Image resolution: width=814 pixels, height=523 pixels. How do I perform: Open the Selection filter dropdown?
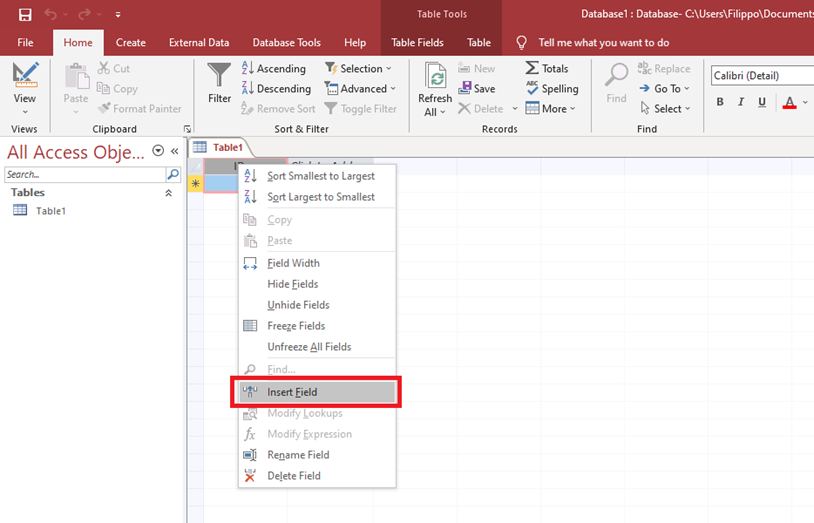[358, 69]
